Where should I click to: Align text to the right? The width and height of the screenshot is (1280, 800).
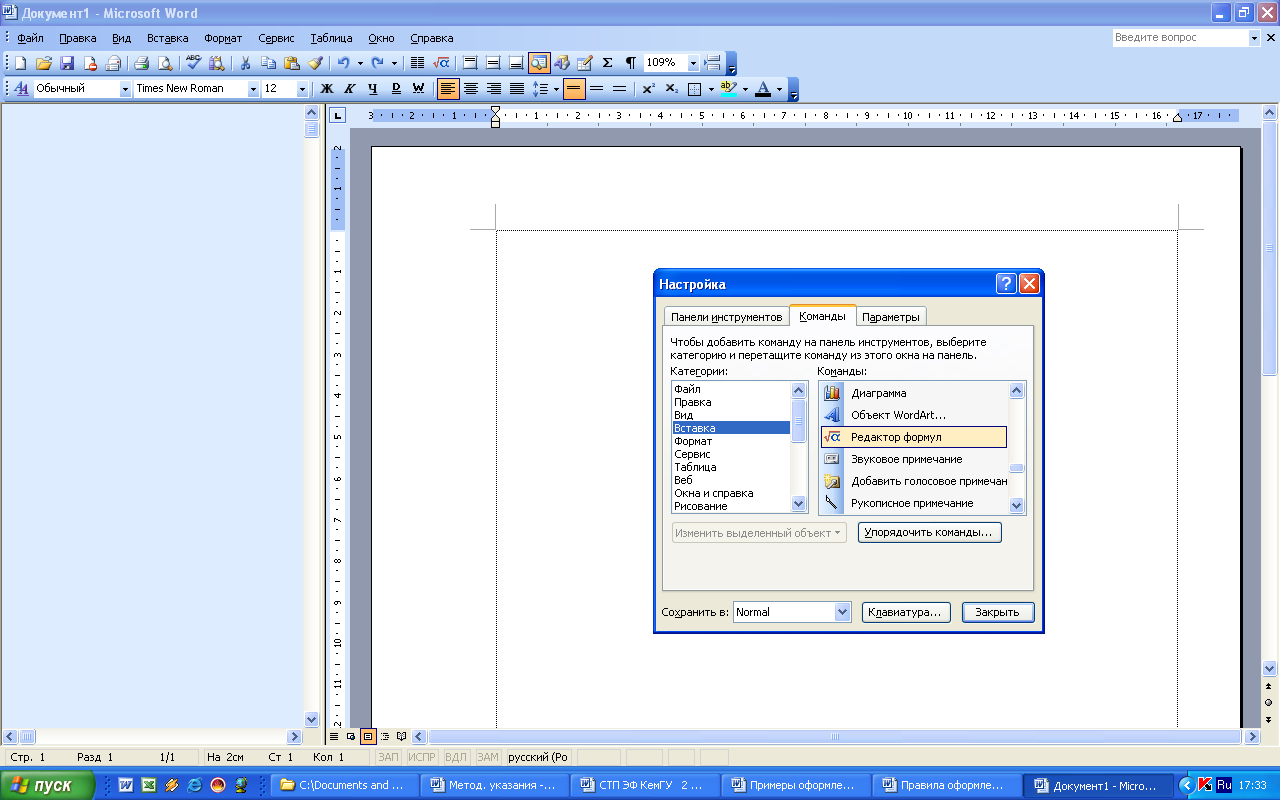[494, 89]
